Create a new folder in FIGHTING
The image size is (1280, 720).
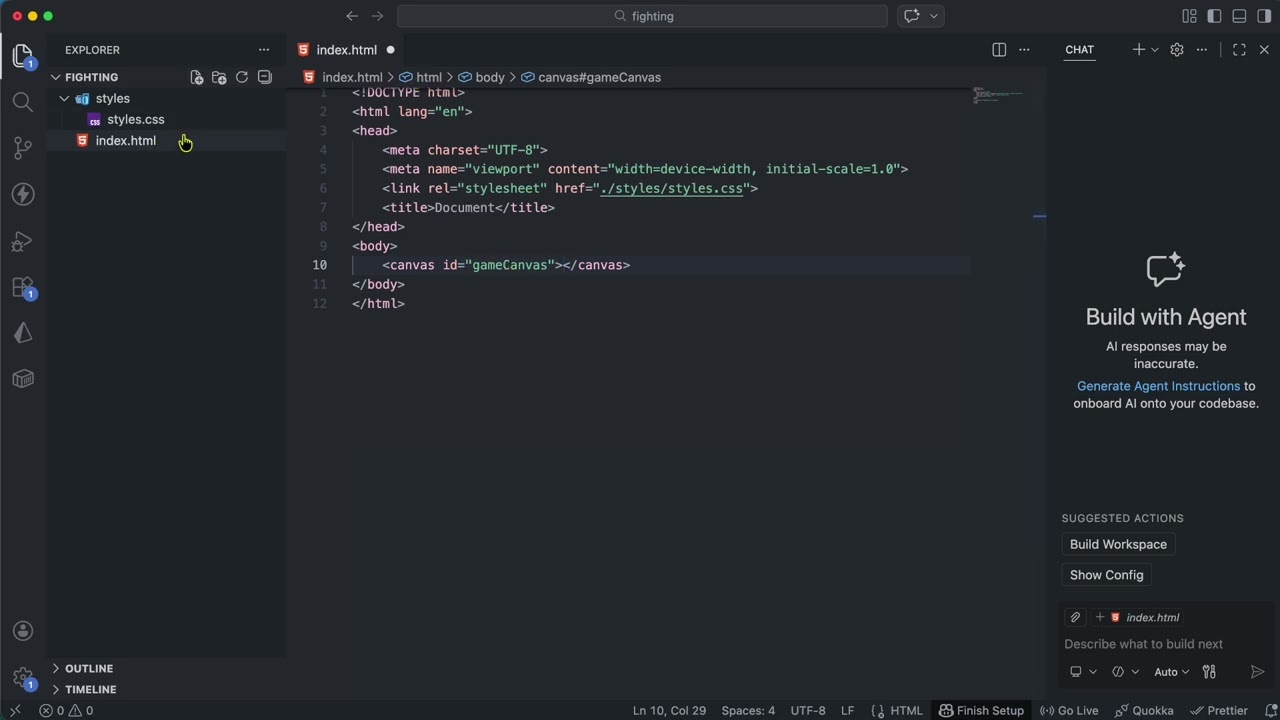(219, 77)
